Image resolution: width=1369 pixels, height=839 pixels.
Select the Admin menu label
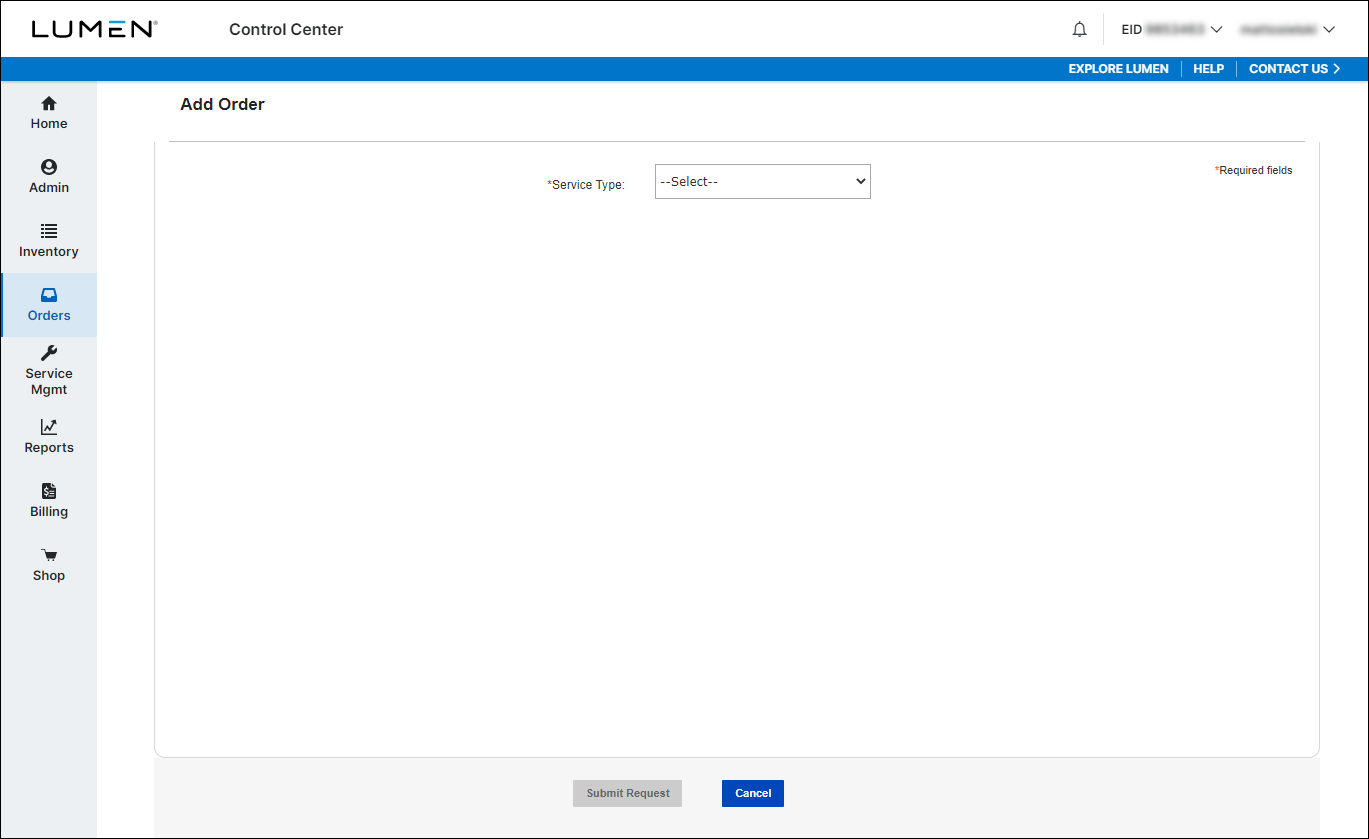[x=49, y=188]
